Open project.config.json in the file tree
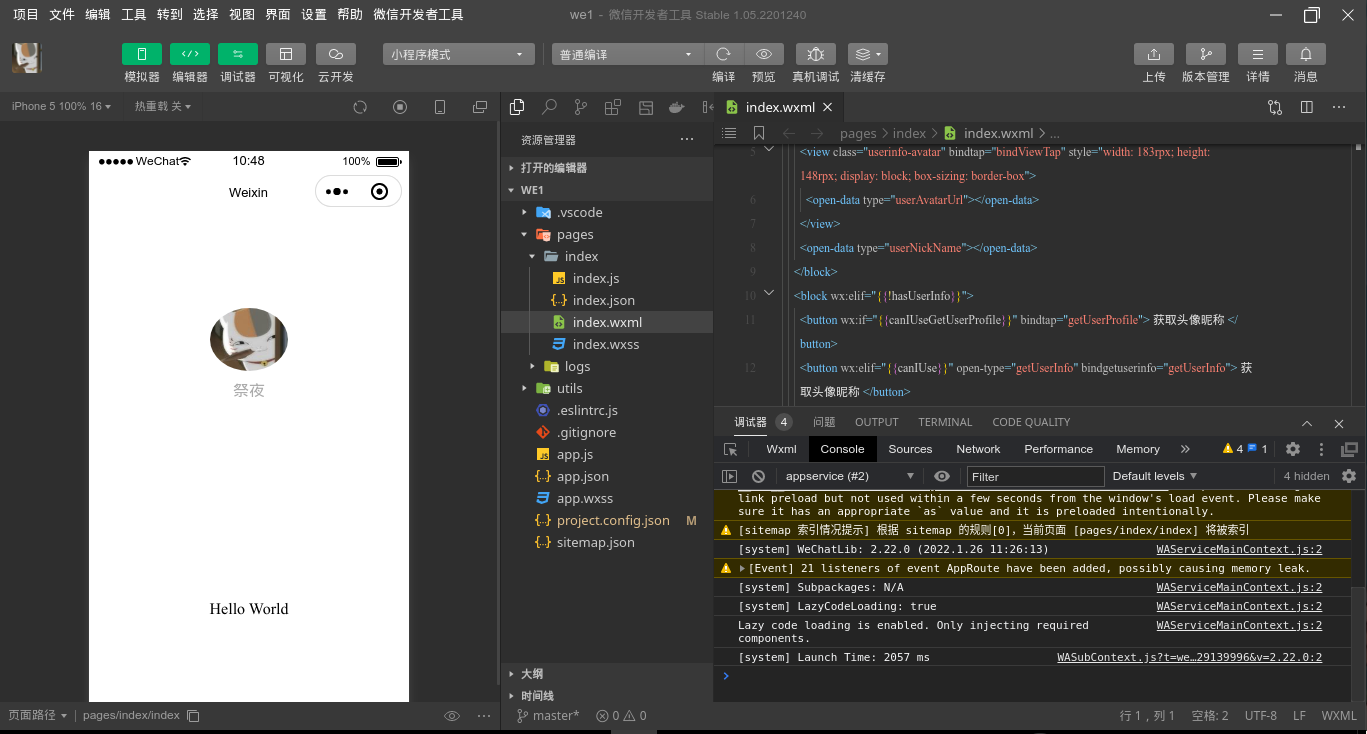Viewport: 1367px width, 734px height. tap(607, 520)
